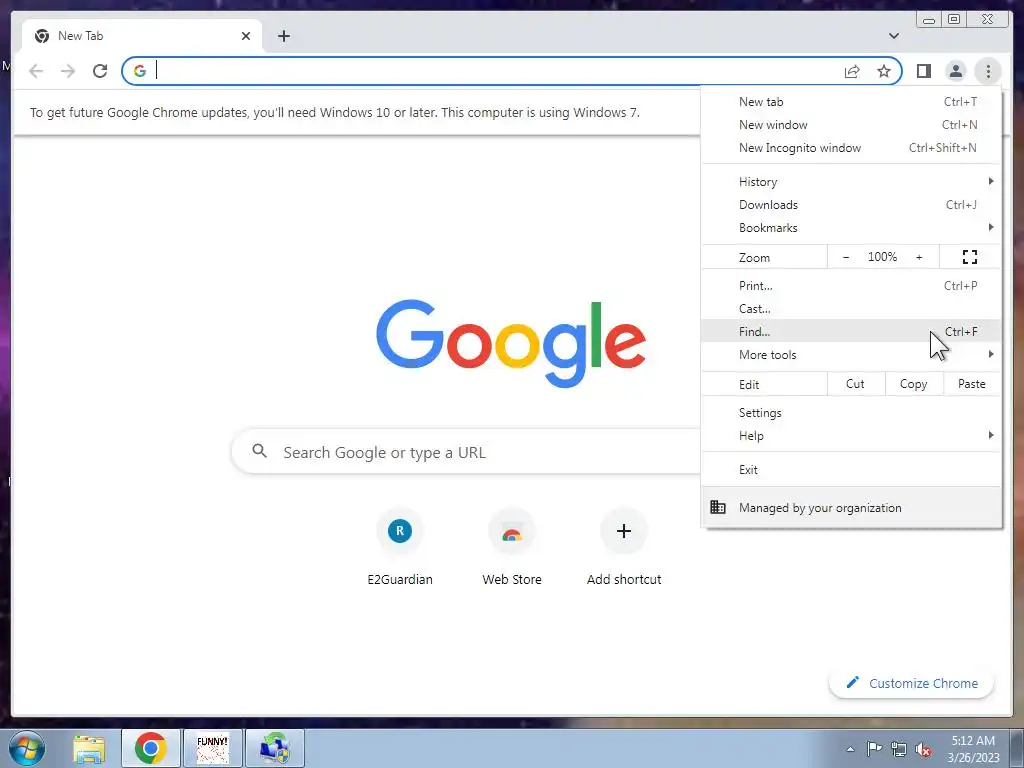Screen dimensions: 1024x768
Task: Select New tab in the menu
Action: coord(851,101)
